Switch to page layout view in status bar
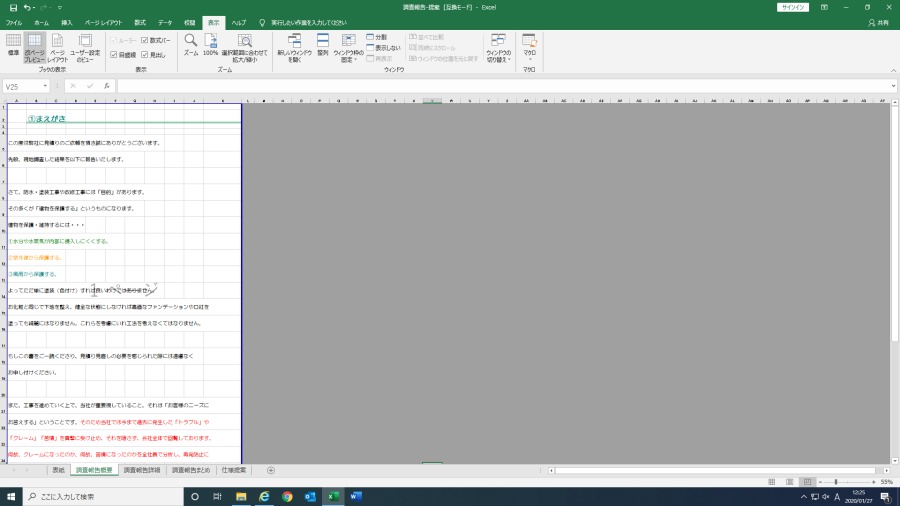Screen dimensions: 900x506 coord(790,482)
